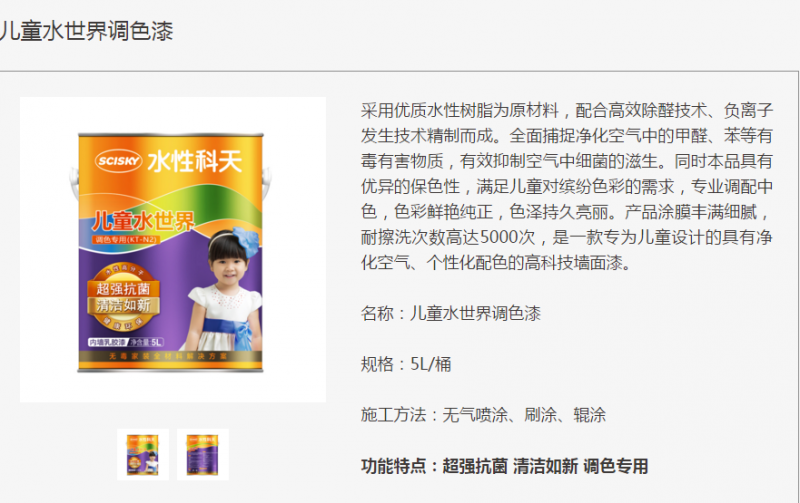
Task: Click the main paint can product image
Action: point(172,249)
